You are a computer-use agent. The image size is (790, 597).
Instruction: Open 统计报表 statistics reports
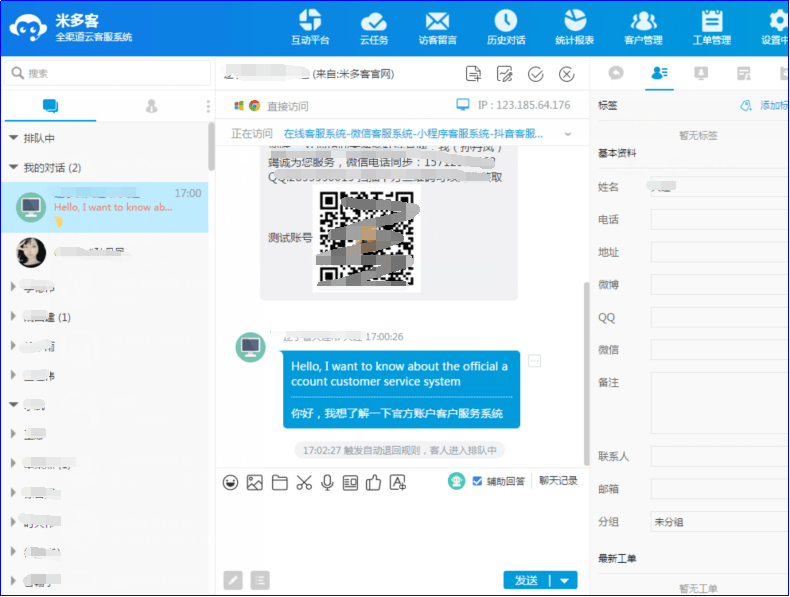(574, 27)
